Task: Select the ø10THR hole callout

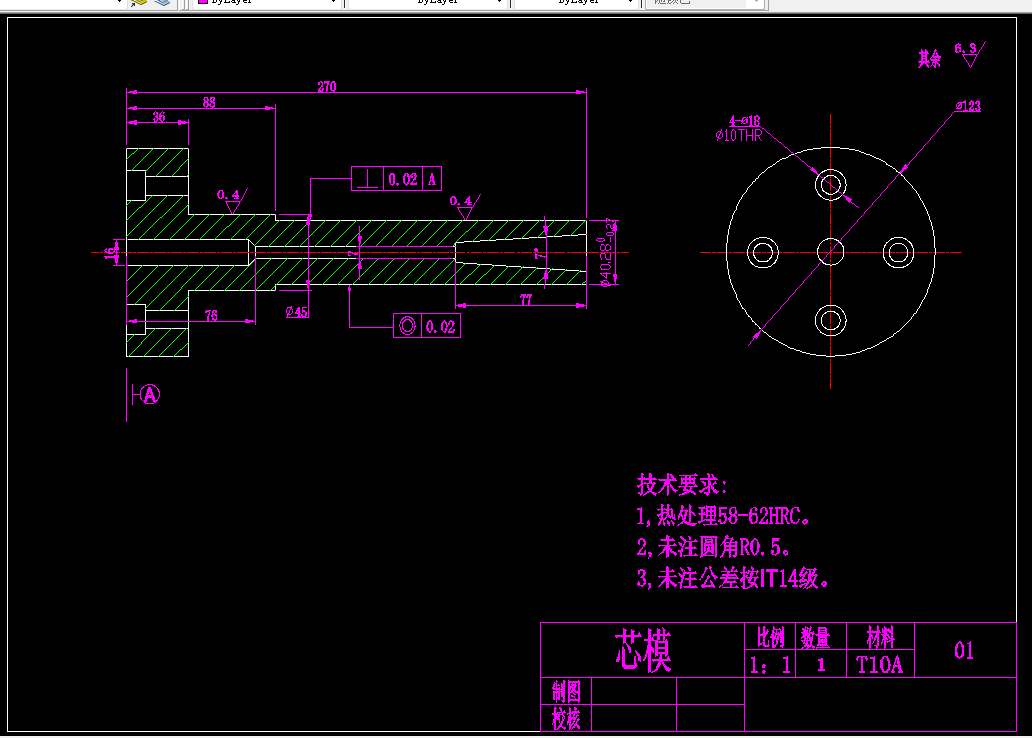Action: tap(738, 136)
